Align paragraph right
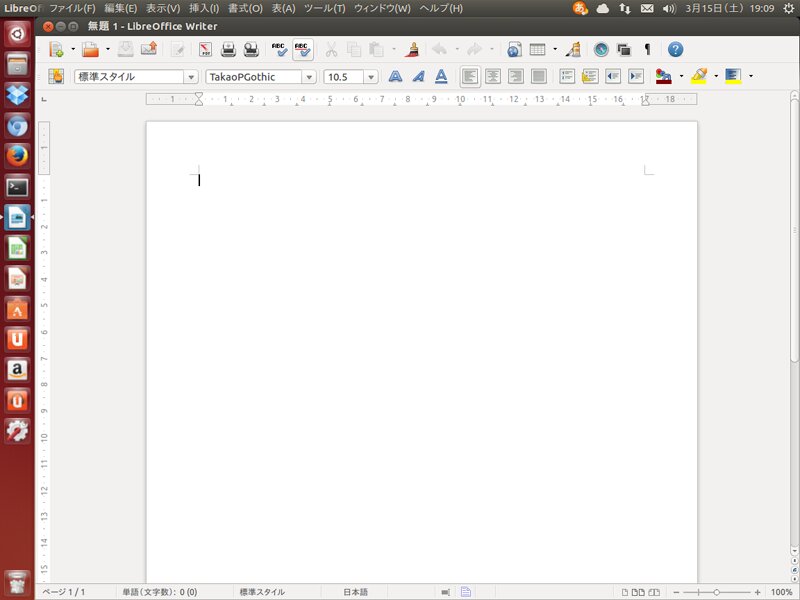 tap(516, 77)
